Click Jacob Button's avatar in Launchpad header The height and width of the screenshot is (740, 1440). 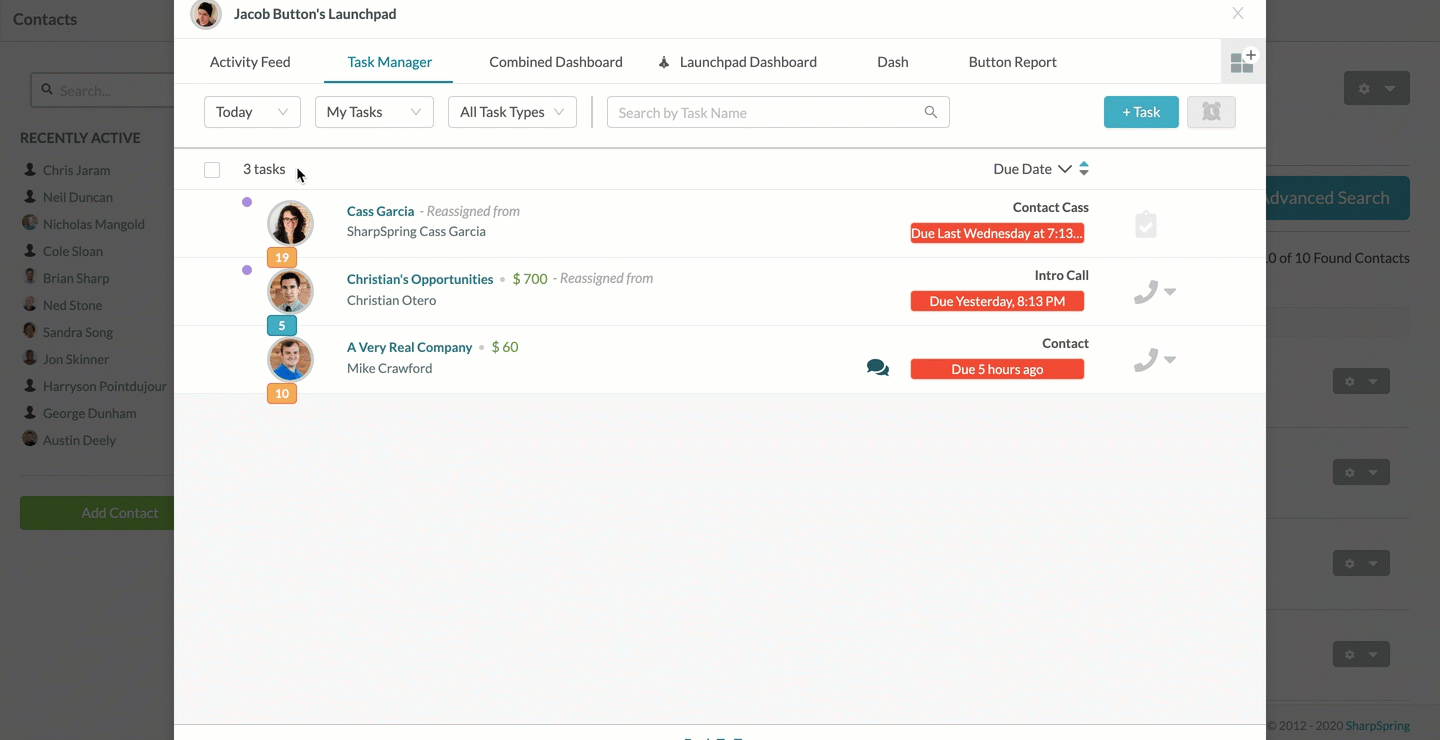(206, 14)
